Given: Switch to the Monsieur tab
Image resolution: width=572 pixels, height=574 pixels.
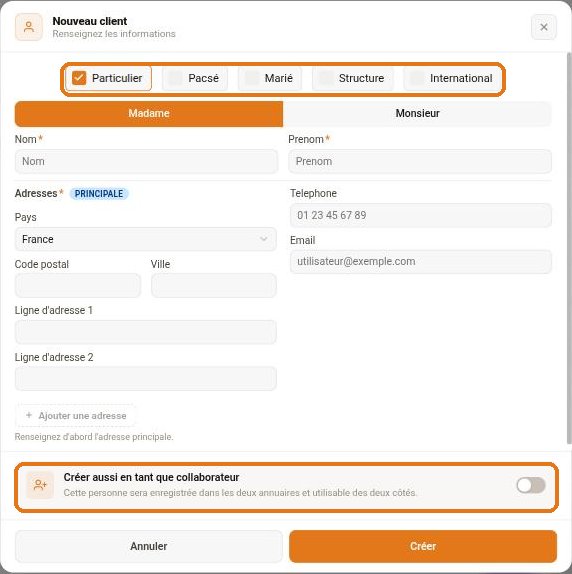Looking at the screenshot, I should [417, 113].
